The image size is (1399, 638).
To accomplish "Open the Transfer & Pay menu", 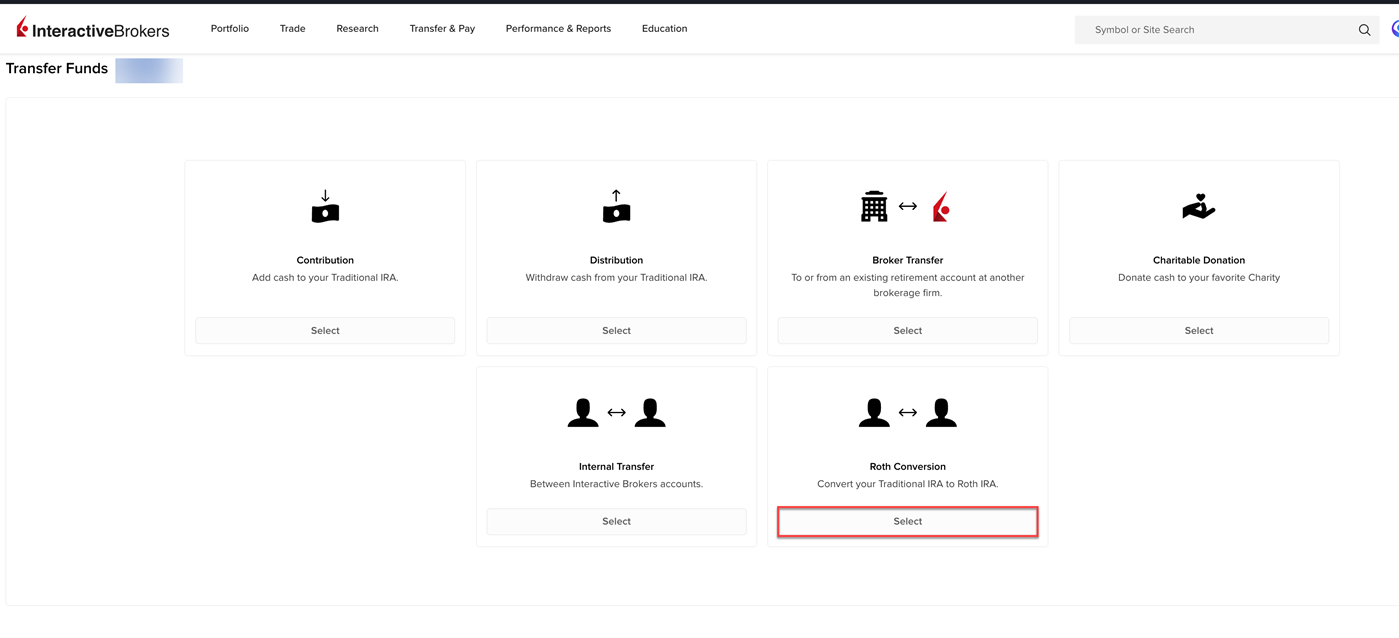I will click(x=442, y=29).
